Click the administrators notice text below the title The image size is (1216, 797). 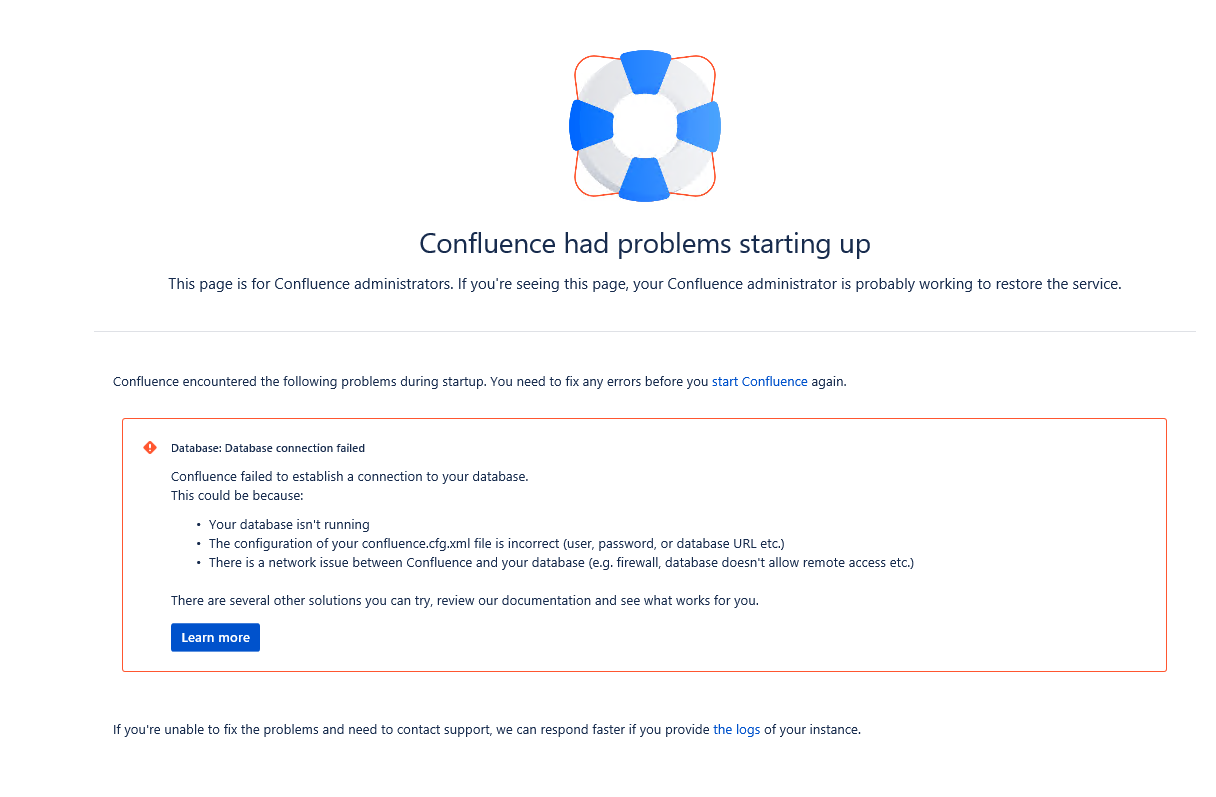click(x=645, y=283)
